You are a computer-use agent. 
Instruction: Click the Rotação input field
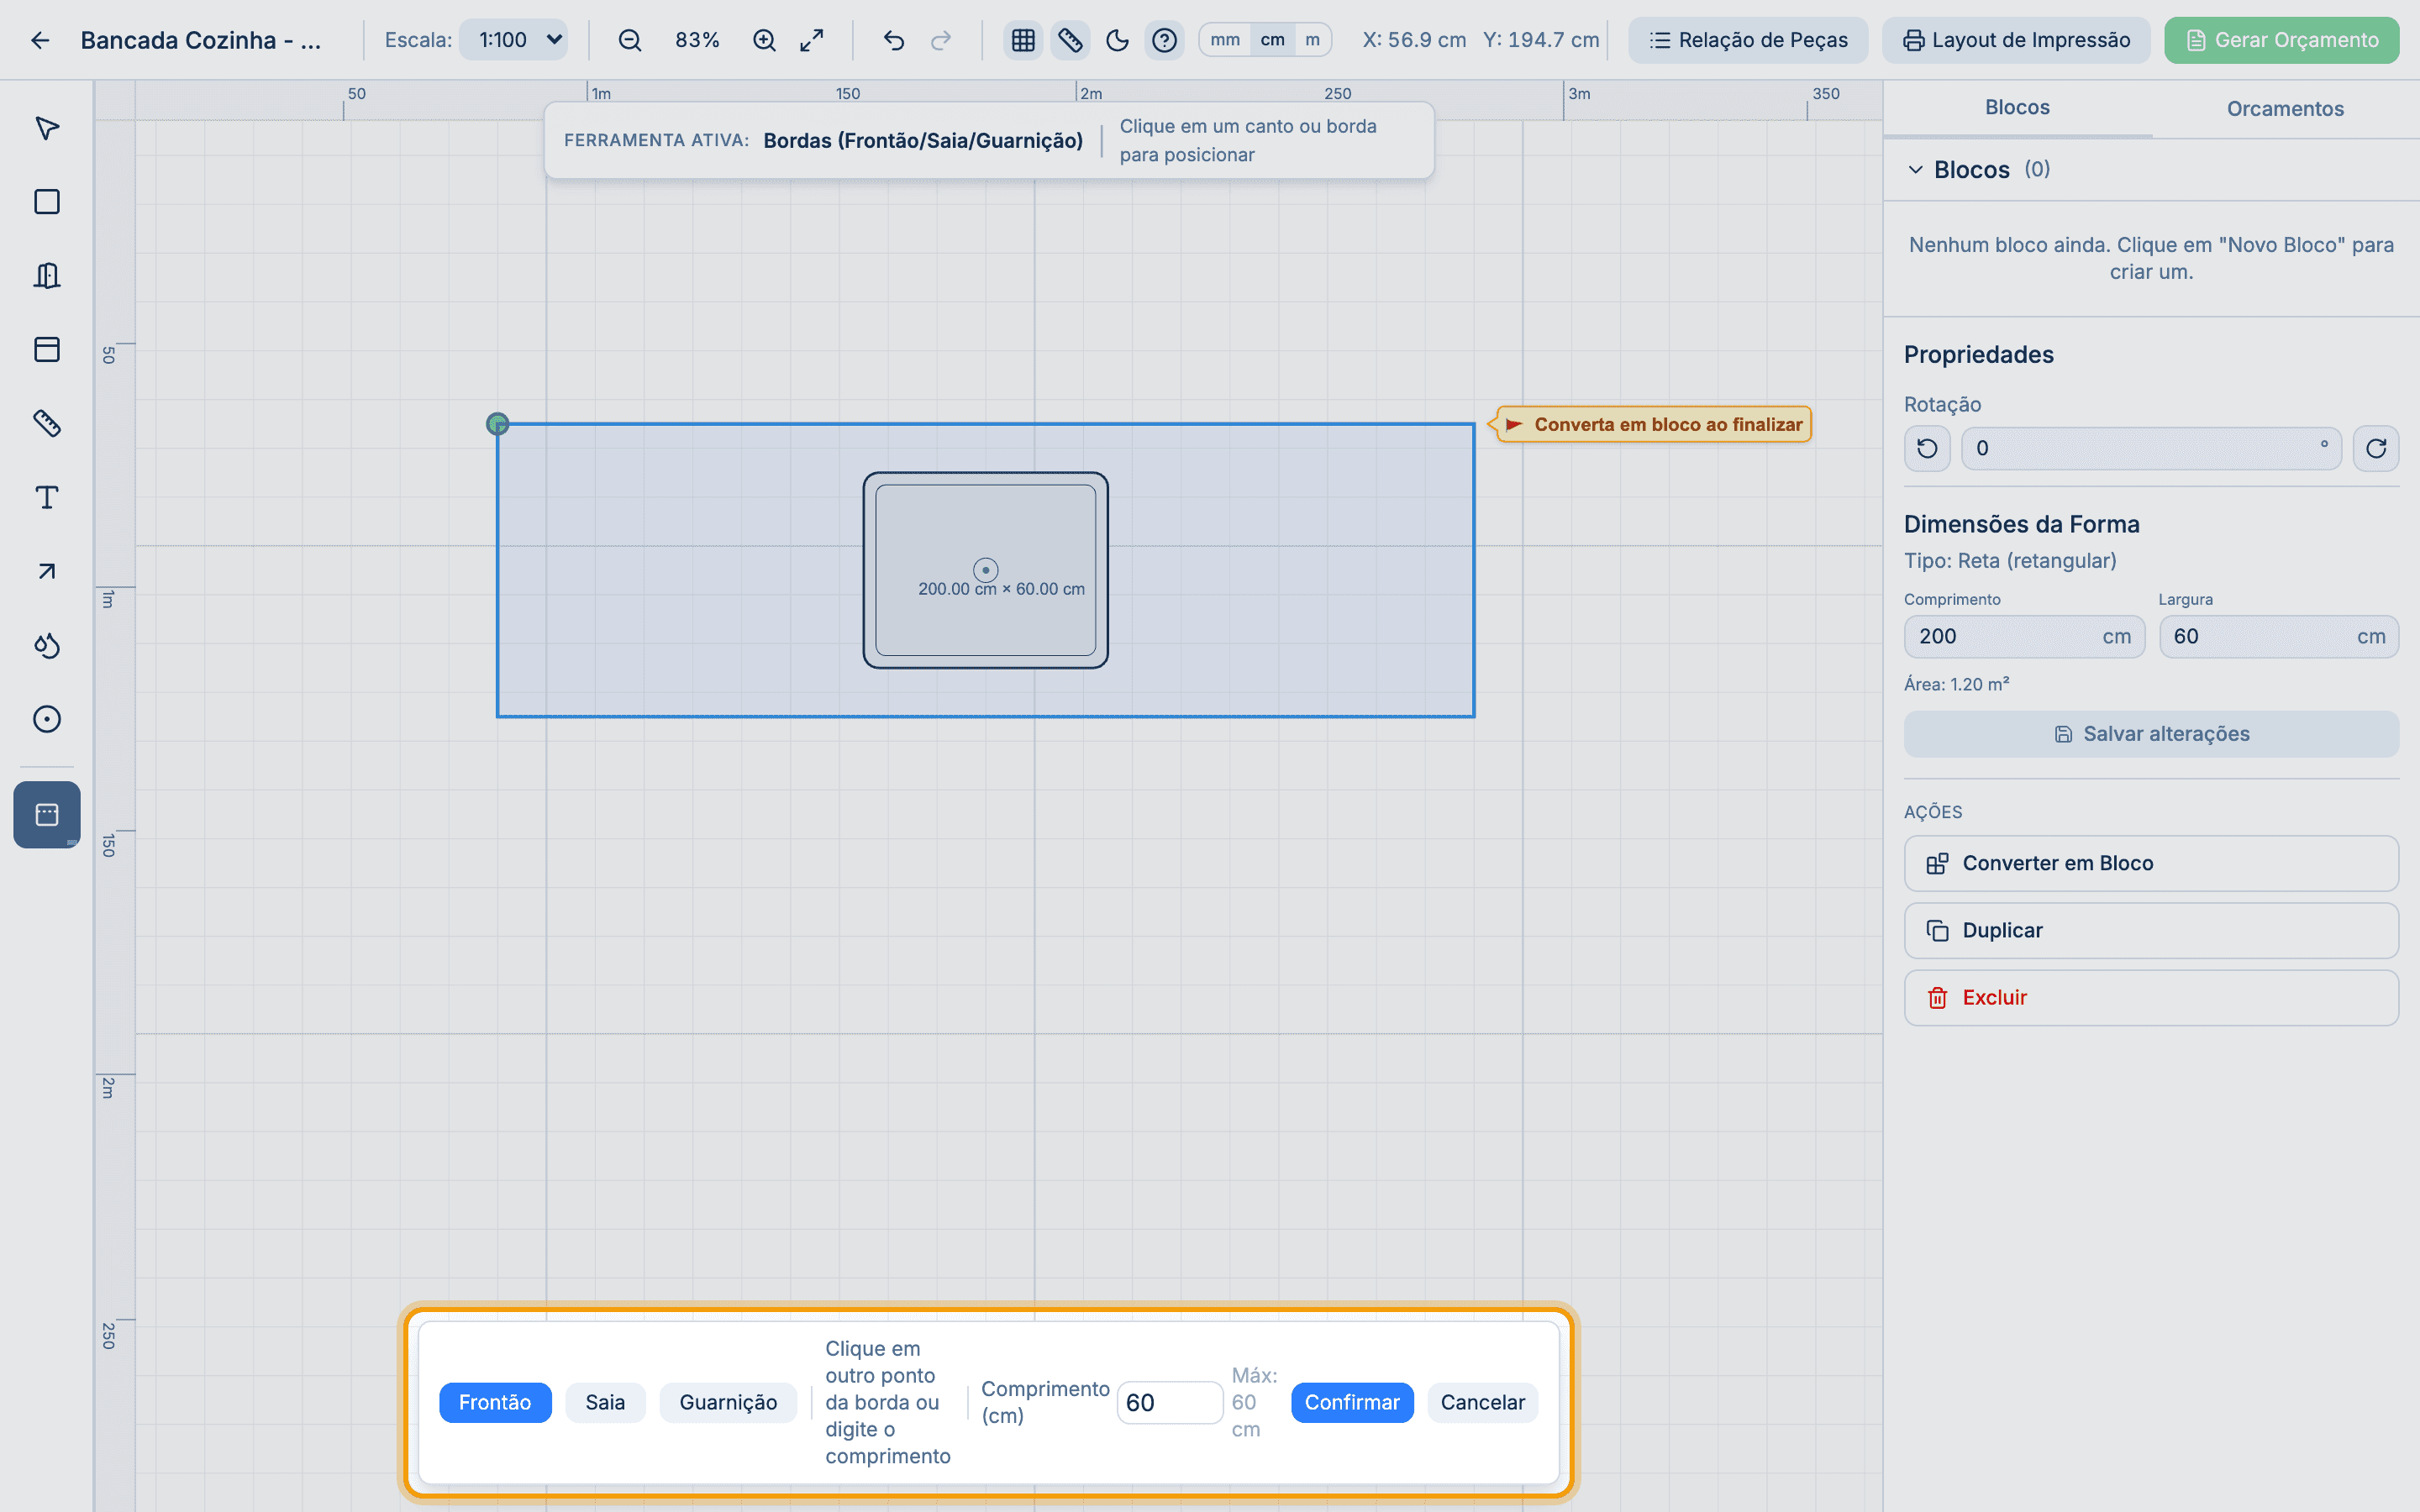tap(2151, 448)
